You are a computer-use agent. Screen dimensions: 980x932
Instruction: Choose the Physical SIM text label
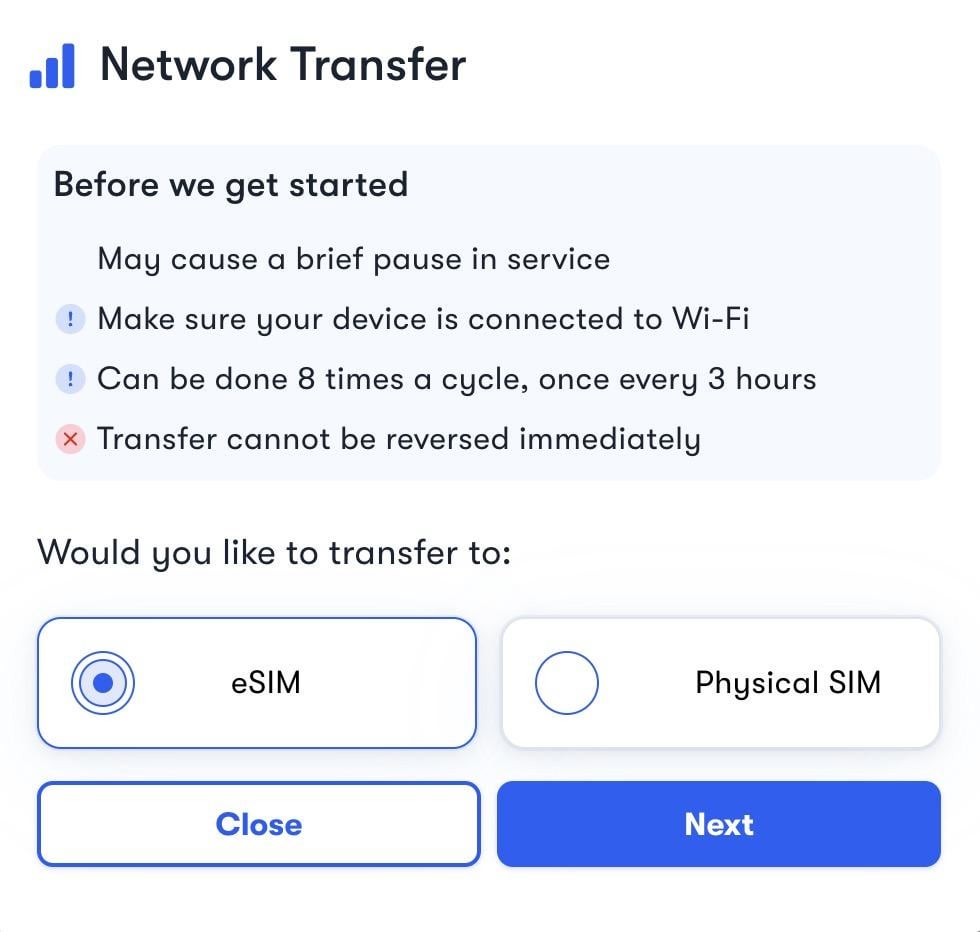(x=788, y=683)
